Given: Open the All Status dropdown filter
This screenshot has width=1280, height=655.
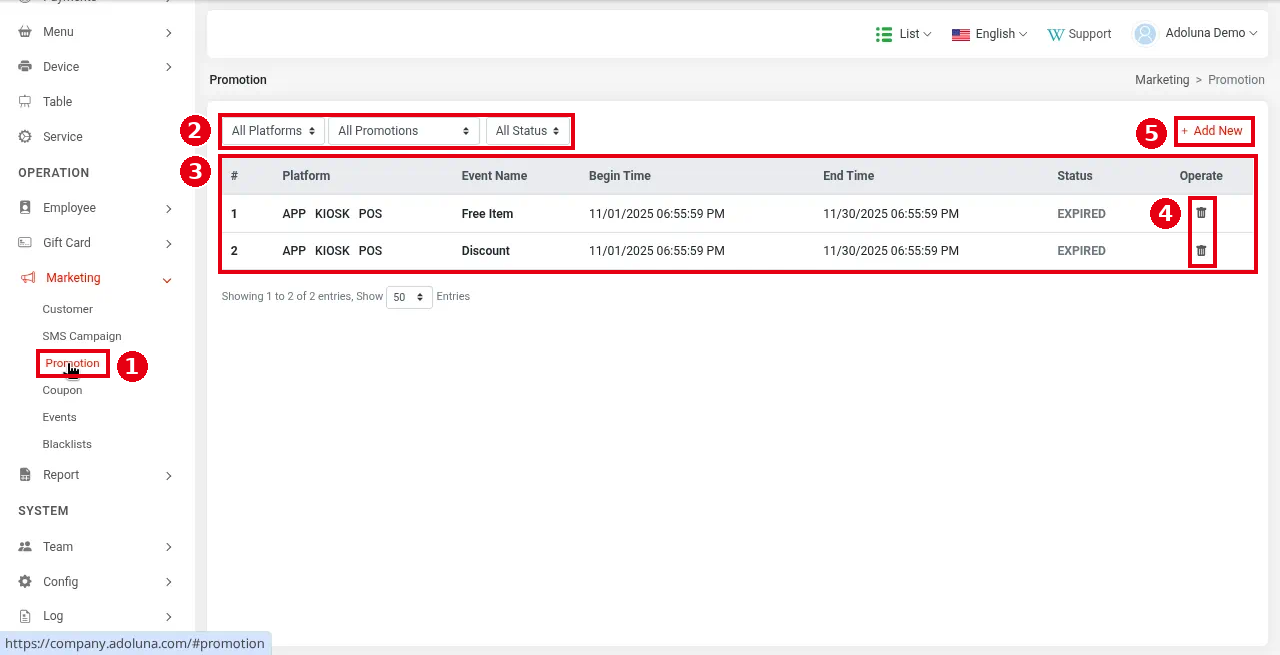Looking at the screenshot, I should click(527, 131).
